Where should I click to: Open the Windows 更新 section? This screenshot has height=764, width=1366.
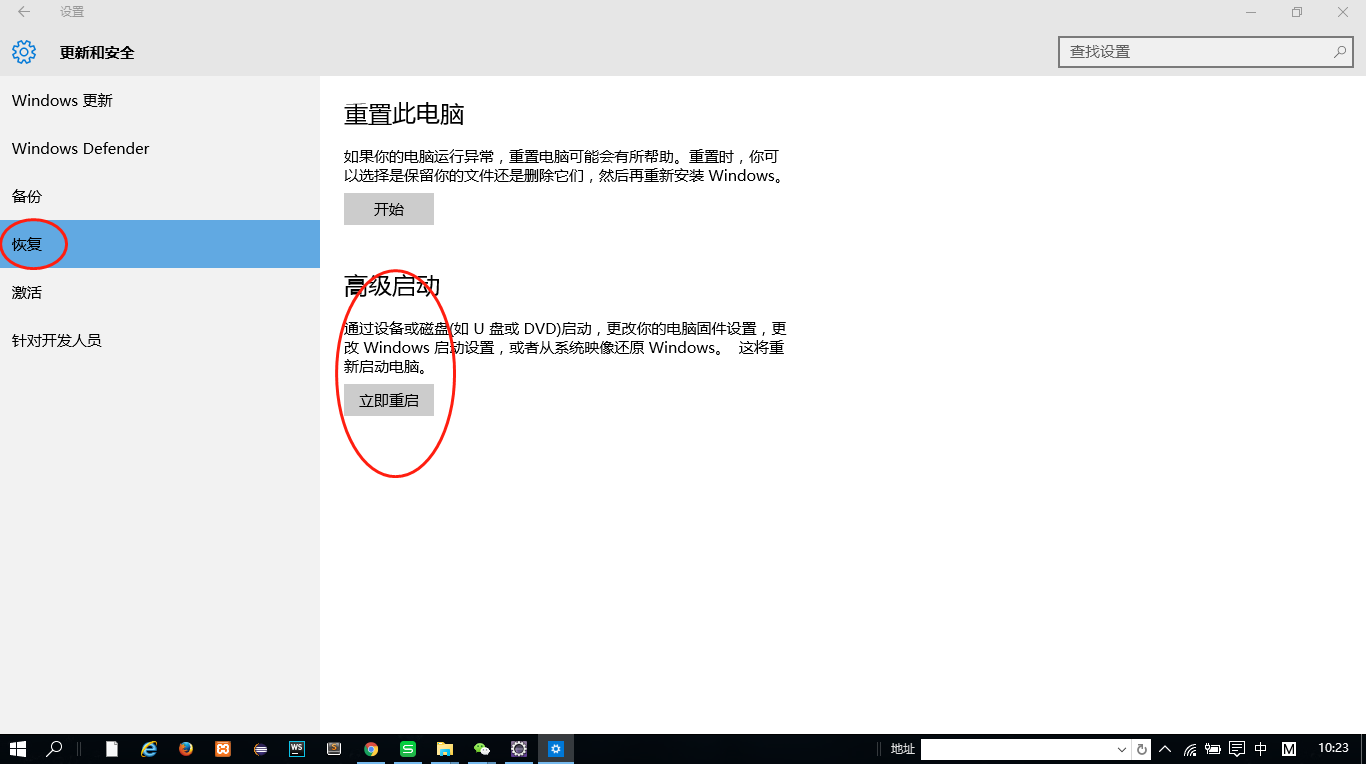(160, 100)
